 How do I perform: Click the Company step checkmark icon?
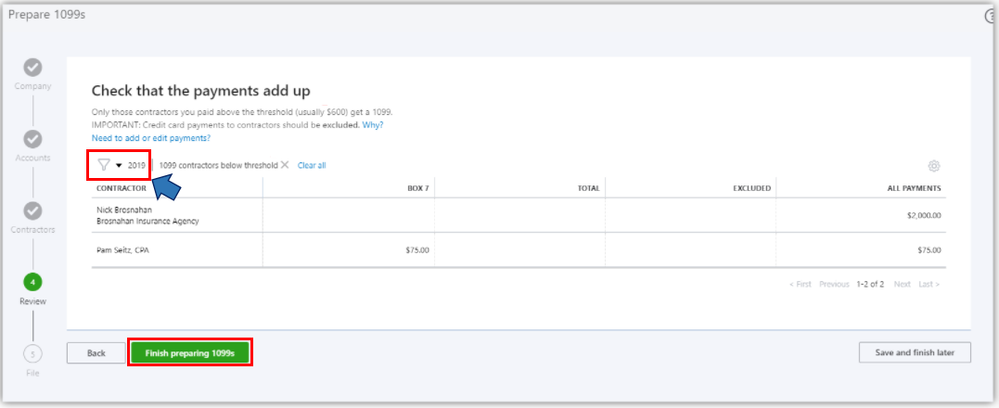[x=32, y=67]
